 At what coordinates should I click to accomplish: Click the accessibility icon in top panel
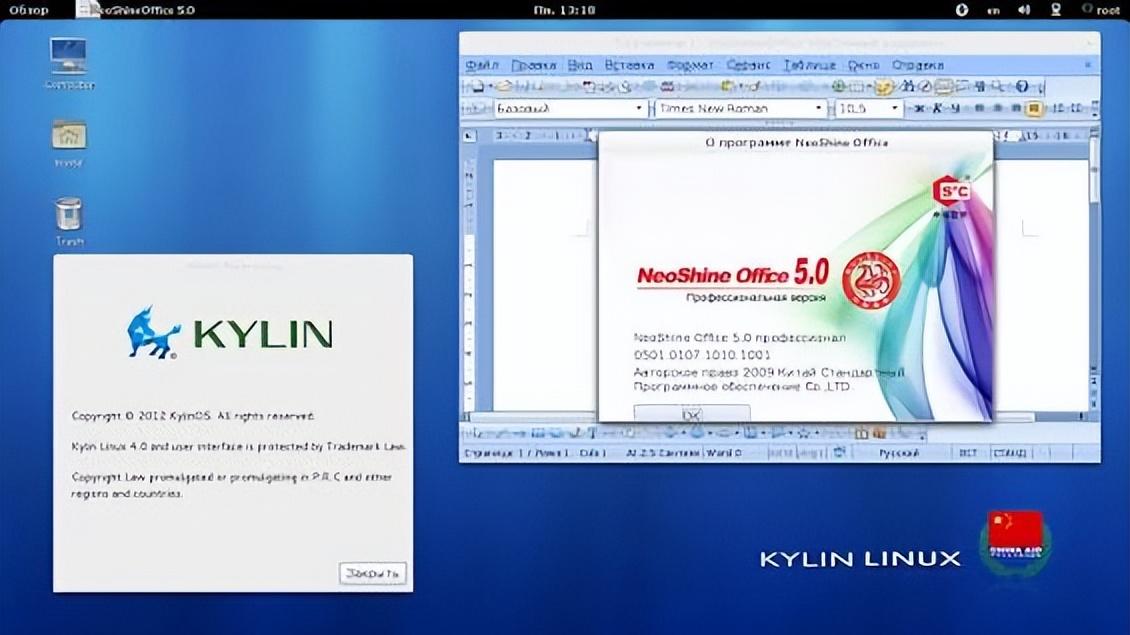[961, 10]
